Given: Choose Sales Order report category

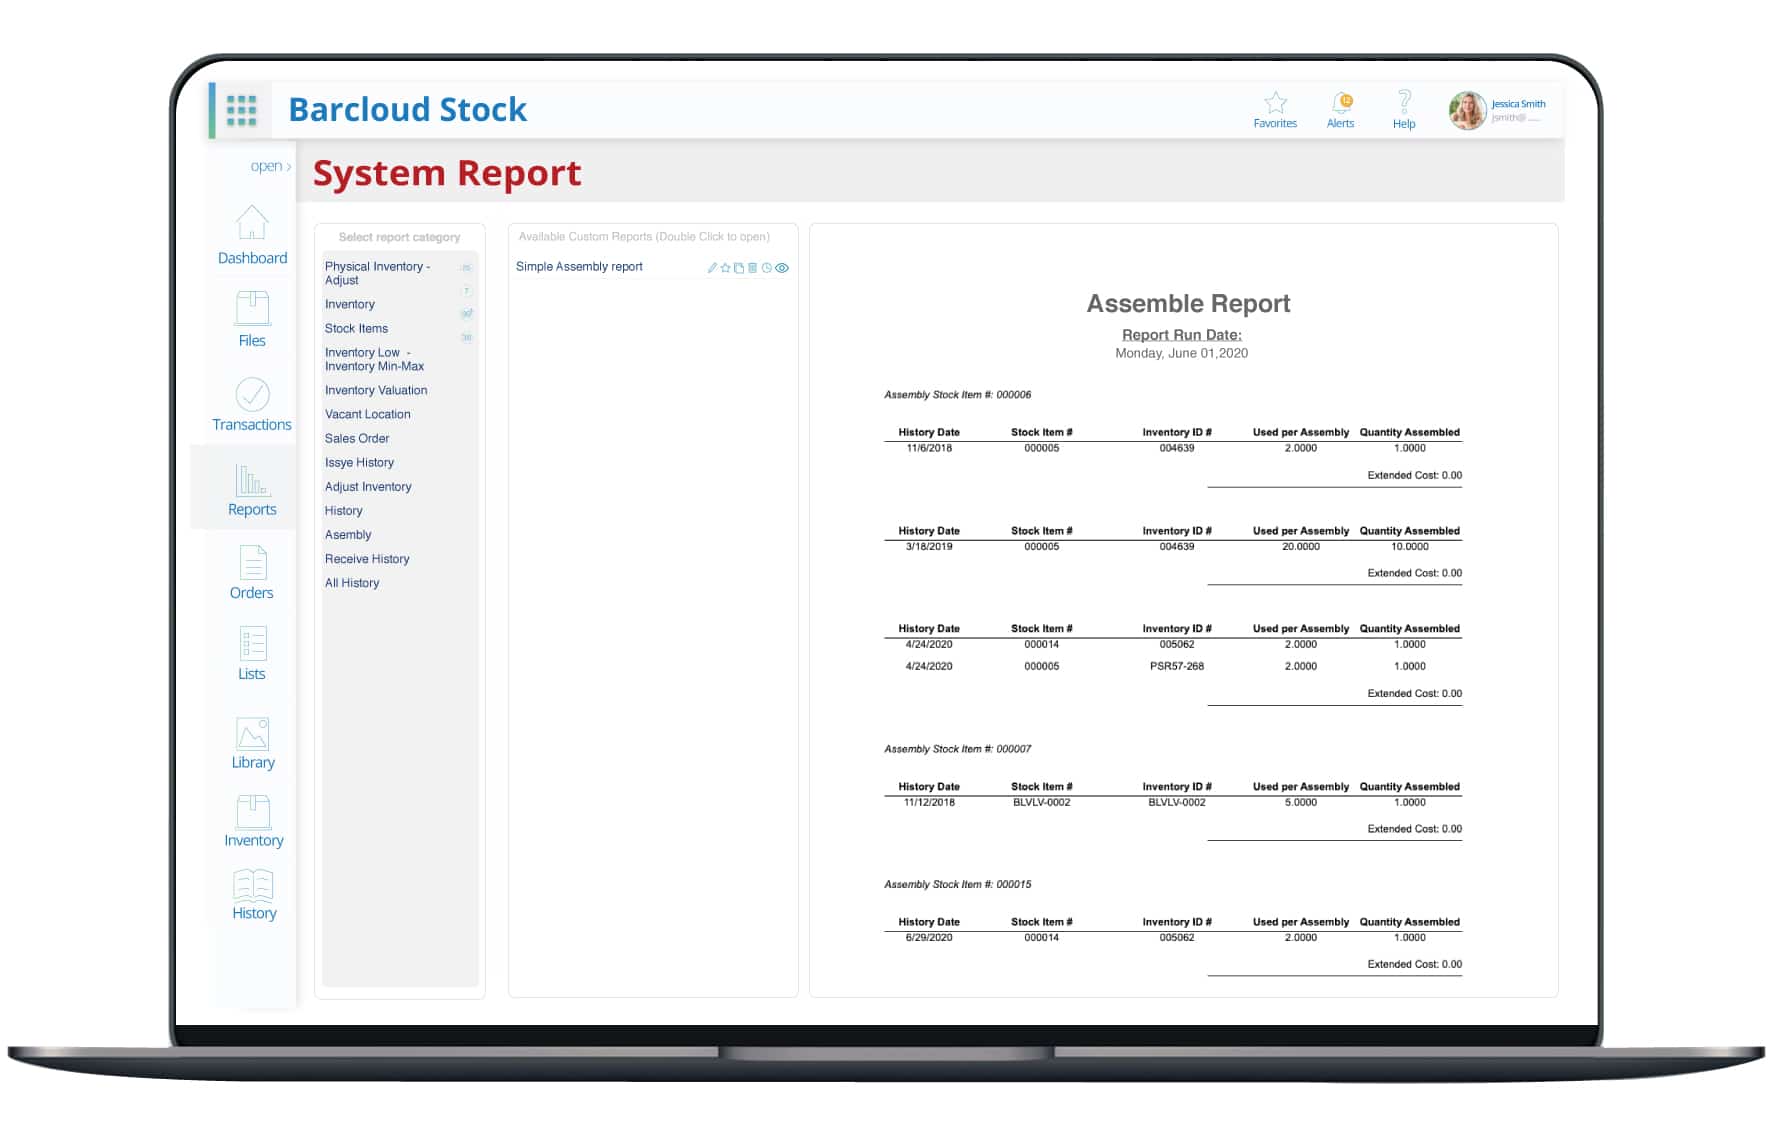Looking at the screenshot, I should point(357,438).
